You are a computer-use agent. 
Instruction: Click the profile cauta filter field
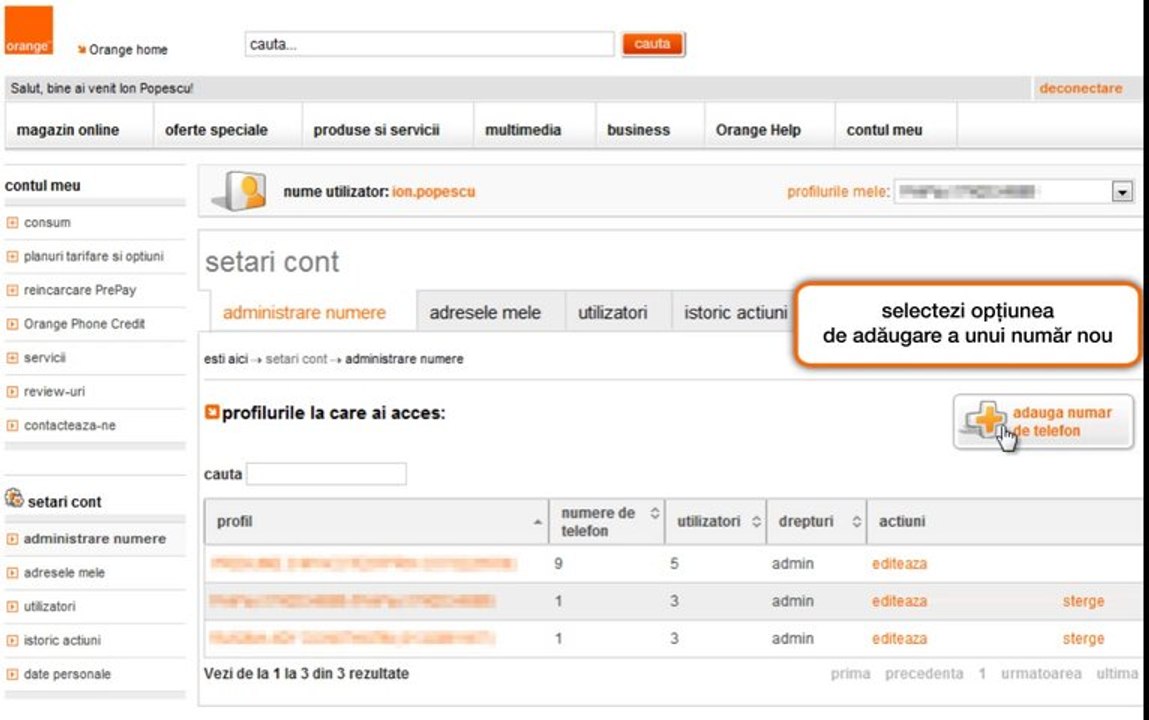(326, 474)
